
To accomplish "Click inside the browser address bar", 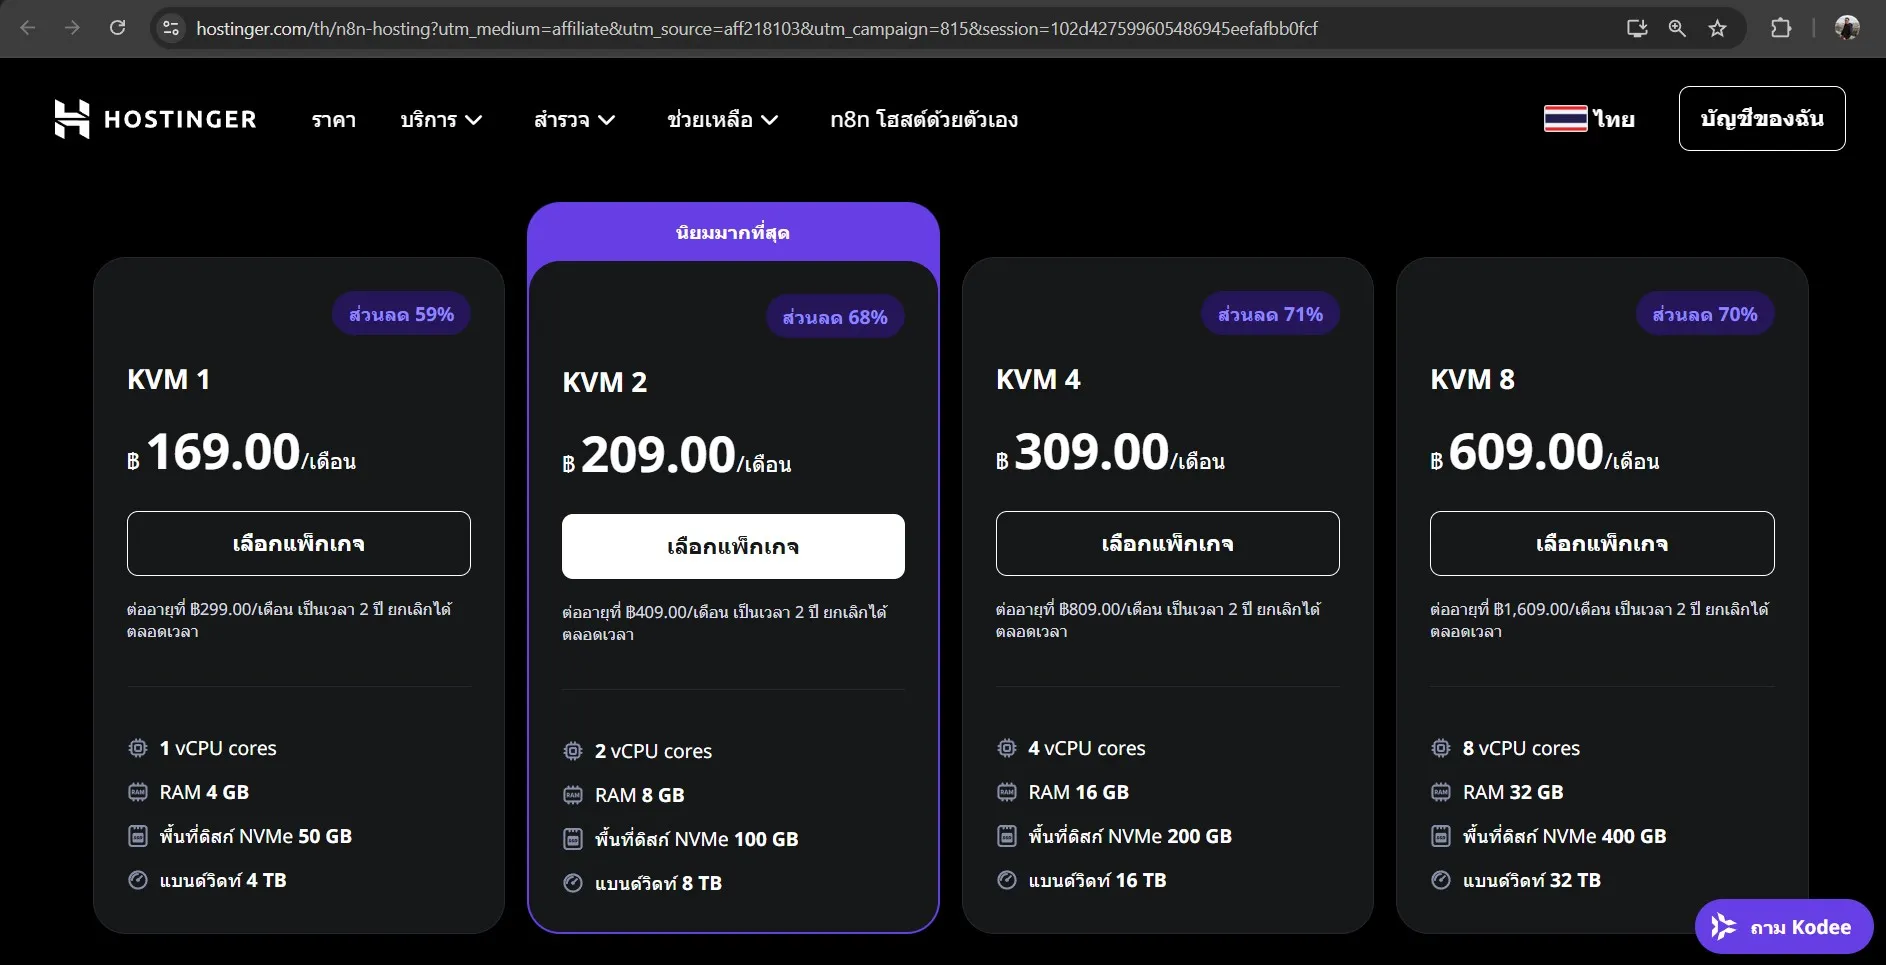I will pyautogui.click(x=700, y=28).
